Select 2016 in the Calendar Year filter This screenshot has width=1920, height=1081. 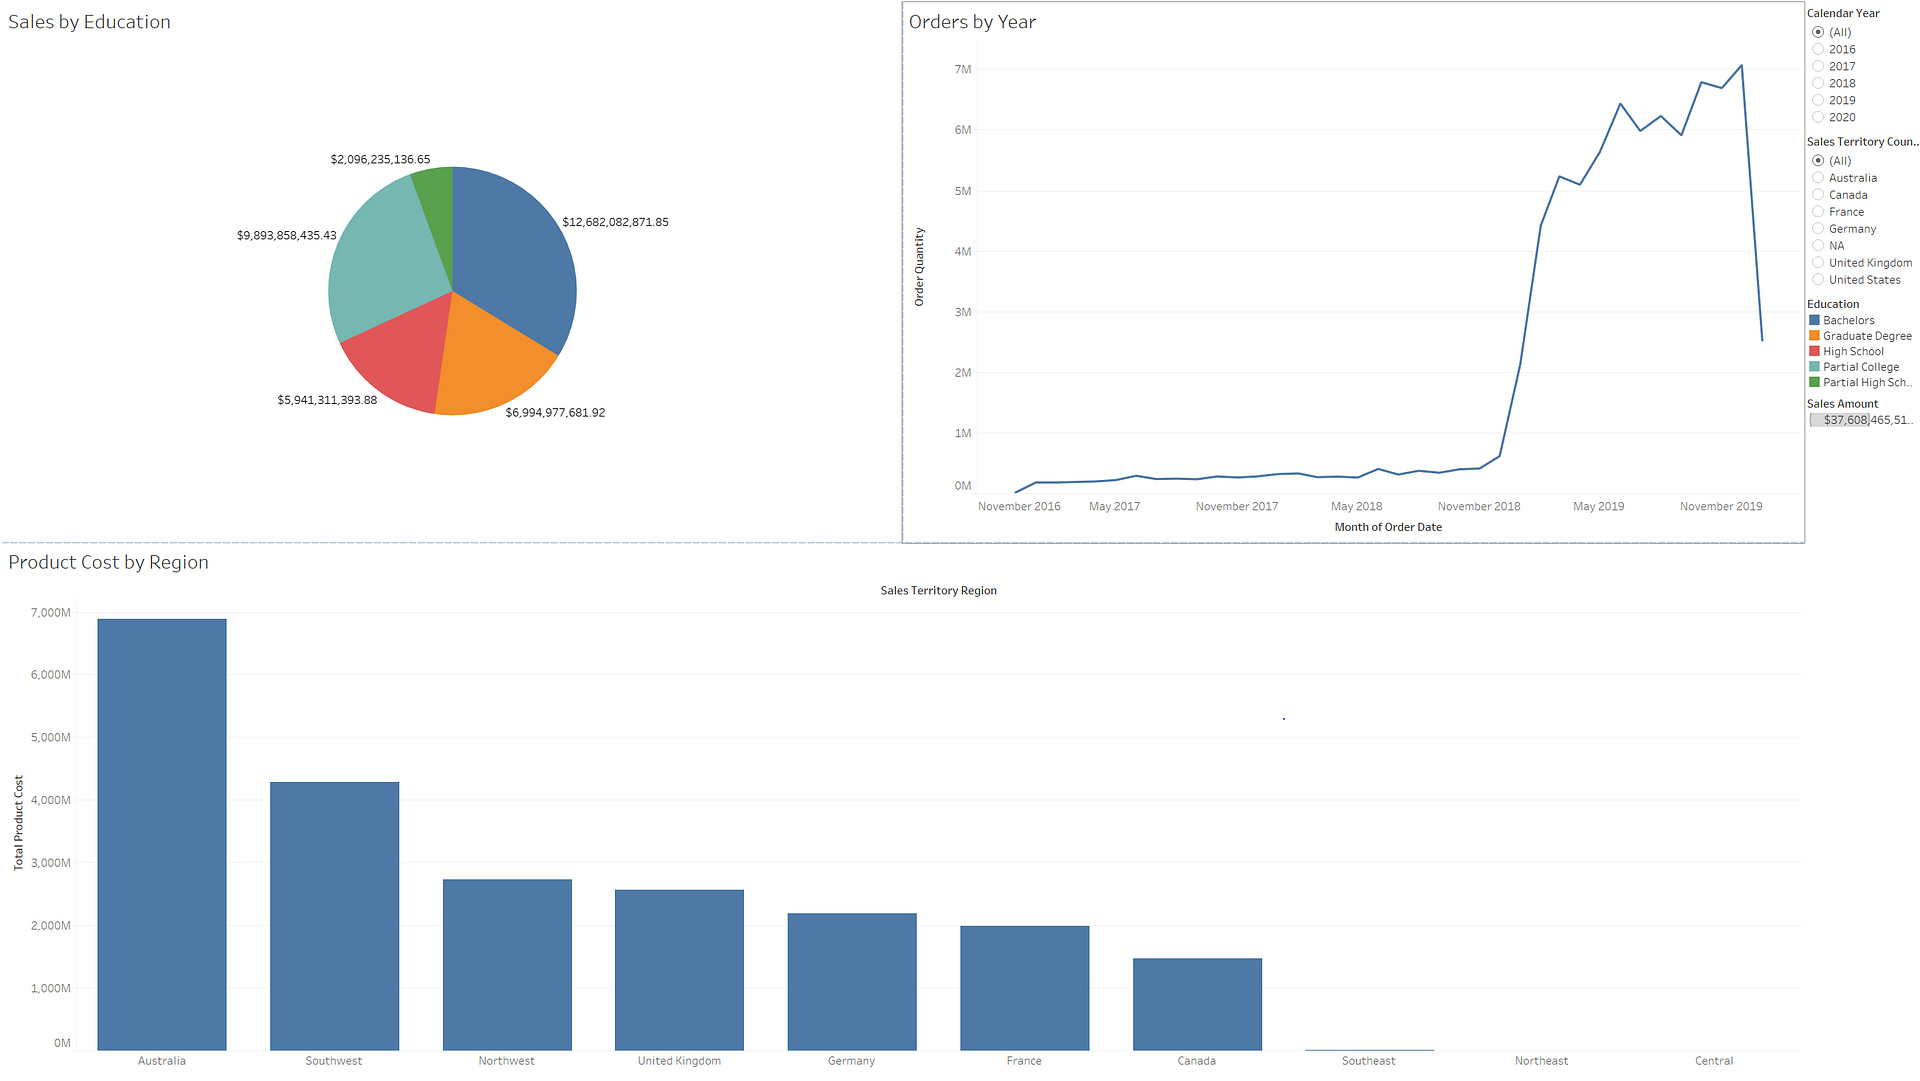click(x=1818, y=49)
